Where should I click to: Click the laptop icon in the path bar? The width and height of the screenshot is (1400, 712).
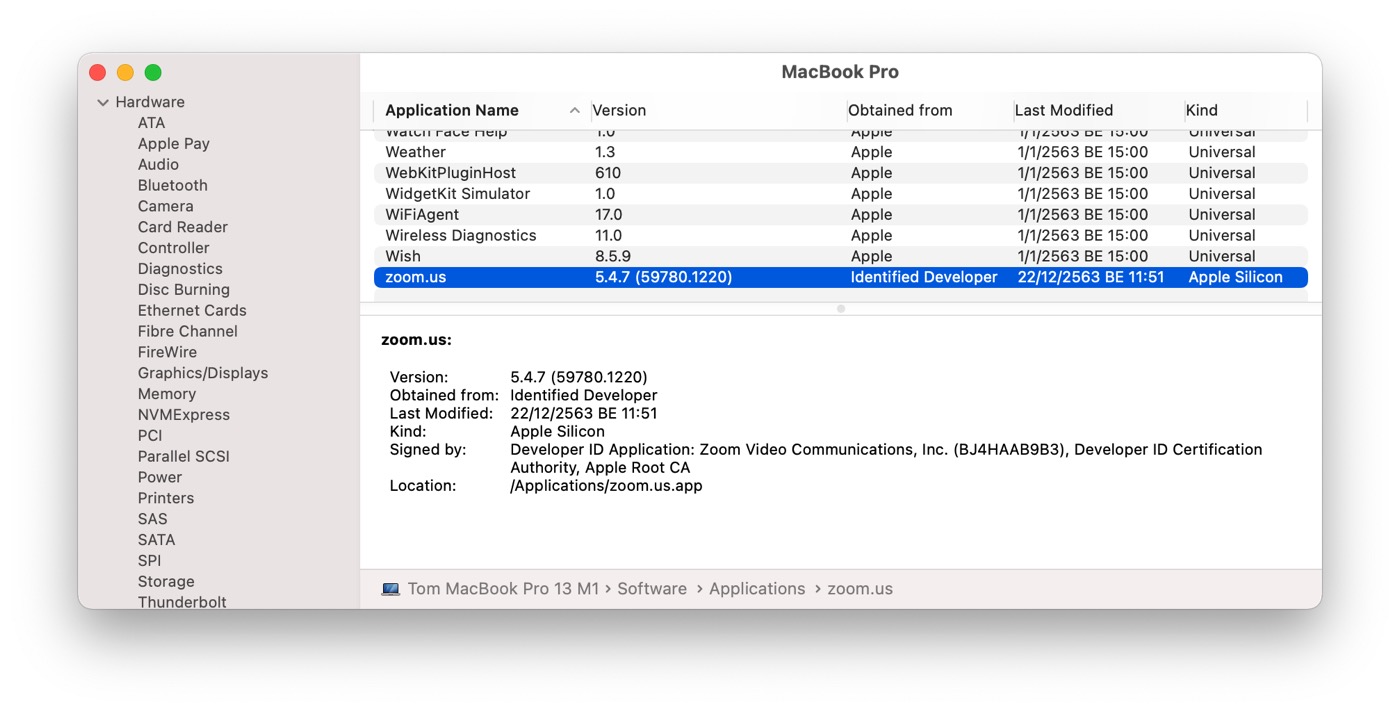point(391,589)
